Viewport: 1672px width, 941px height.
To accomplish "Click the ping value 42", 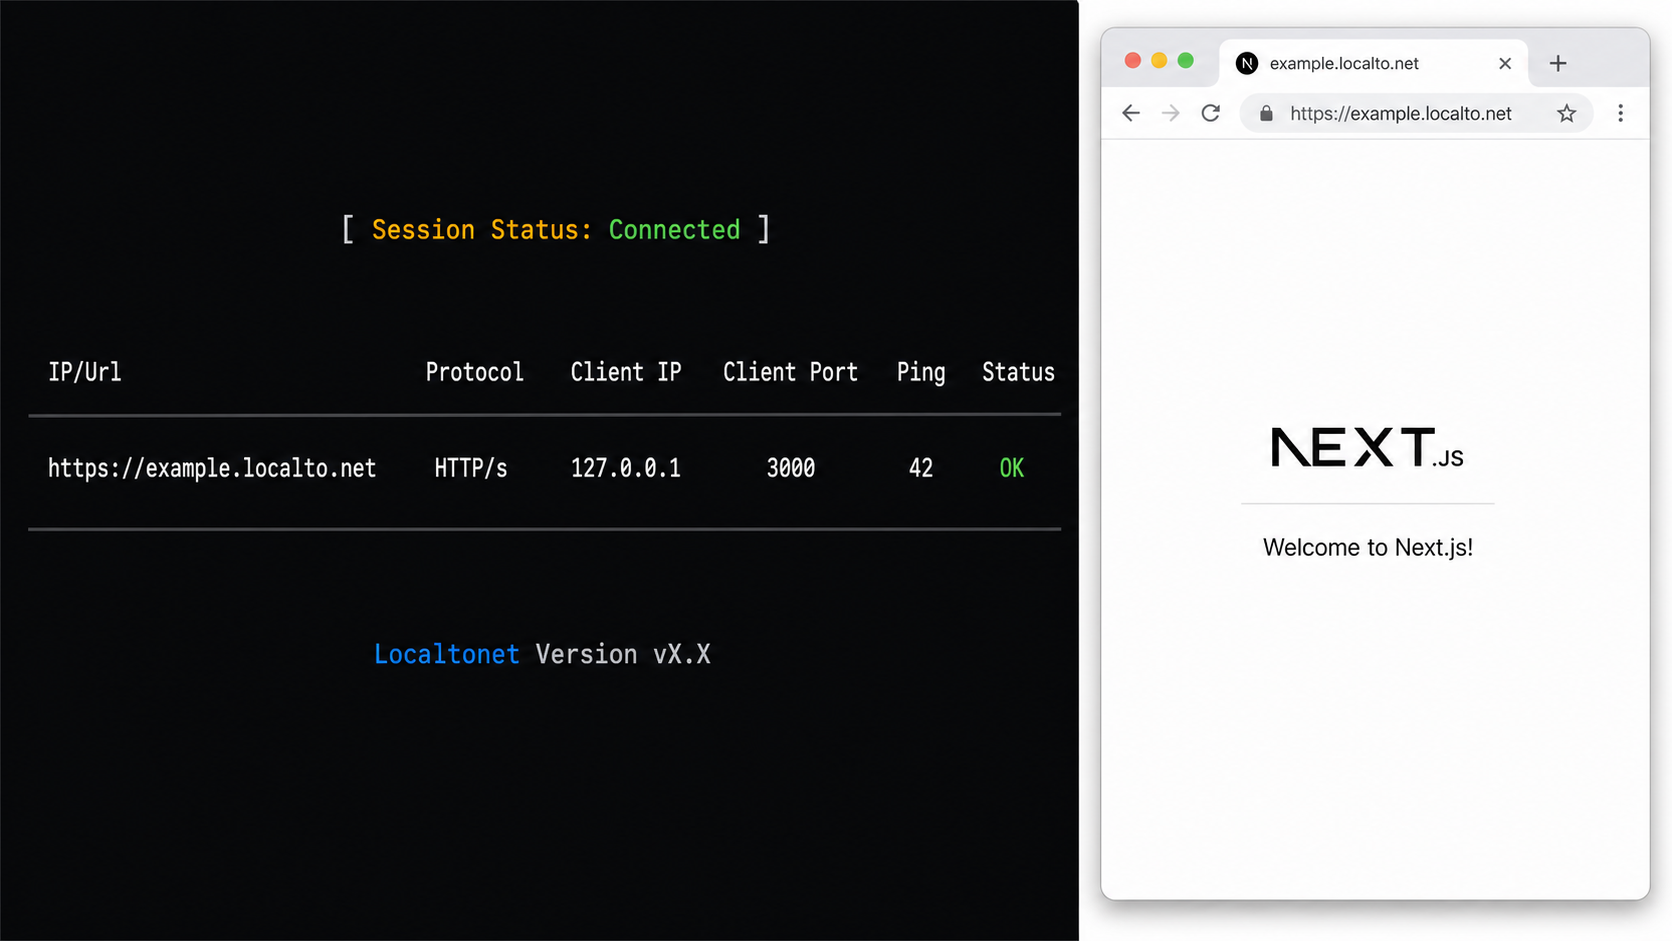I will [x=921, y=468].
